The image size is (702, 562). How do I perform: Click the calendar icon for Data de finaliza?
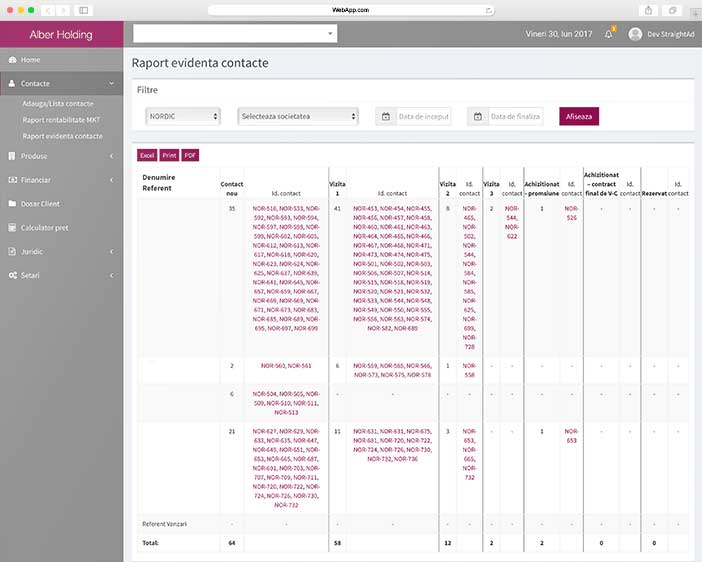[478, 116]
